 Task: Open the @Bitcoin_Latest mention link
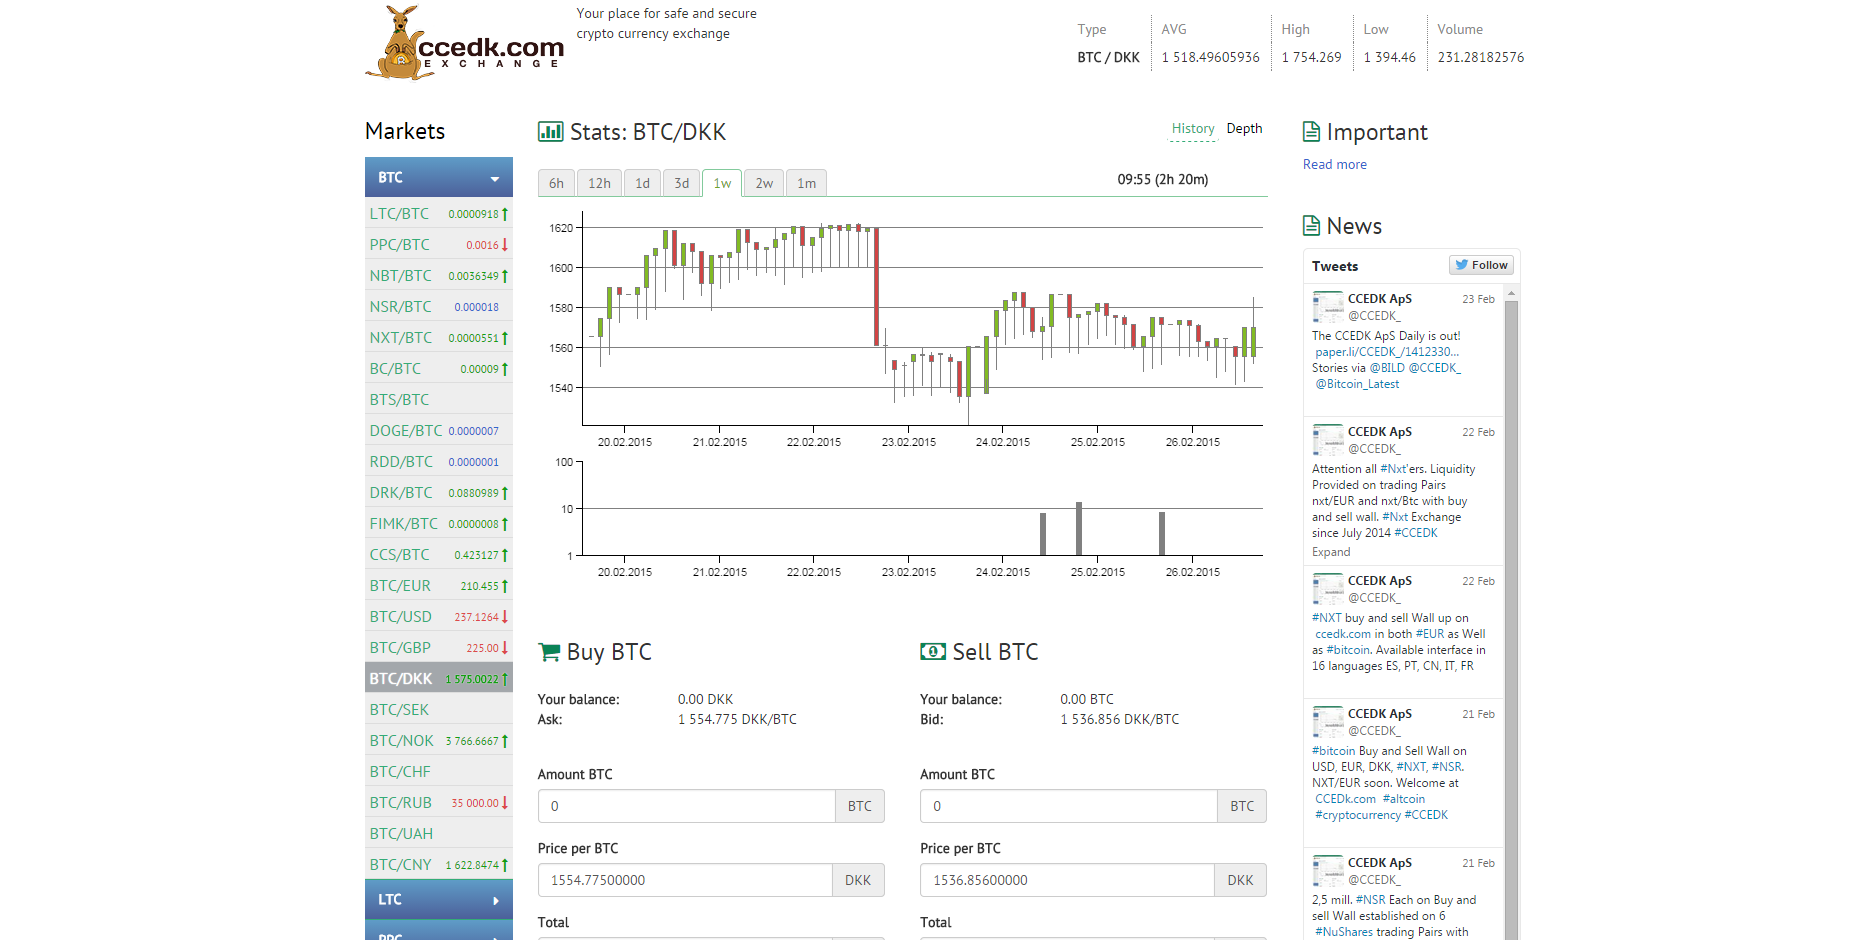(1357, 384)
